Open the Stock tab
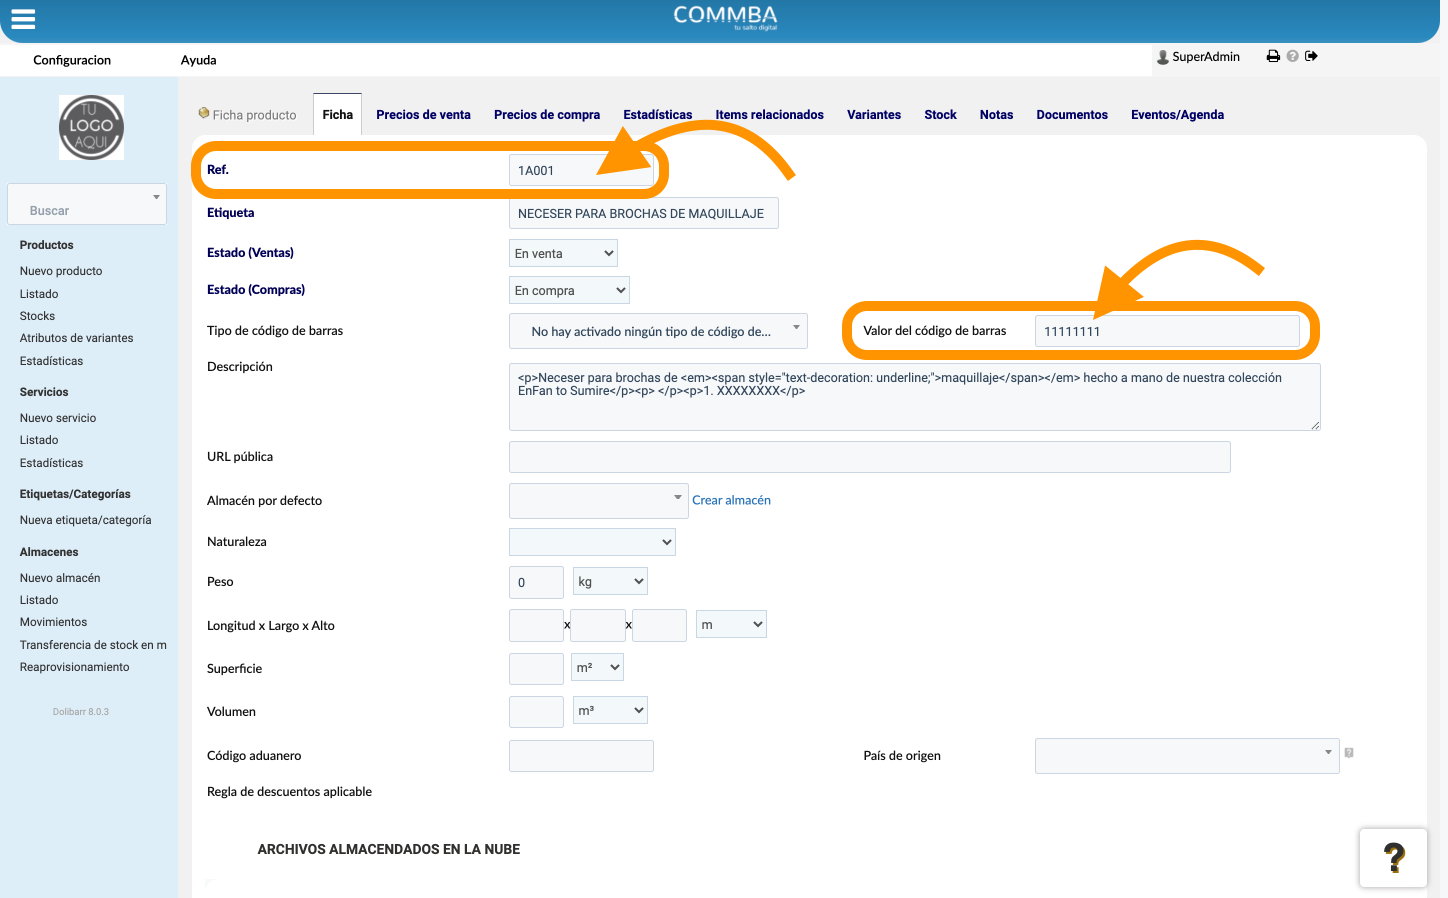This screenshot has width=1448, height=898. 940,115
